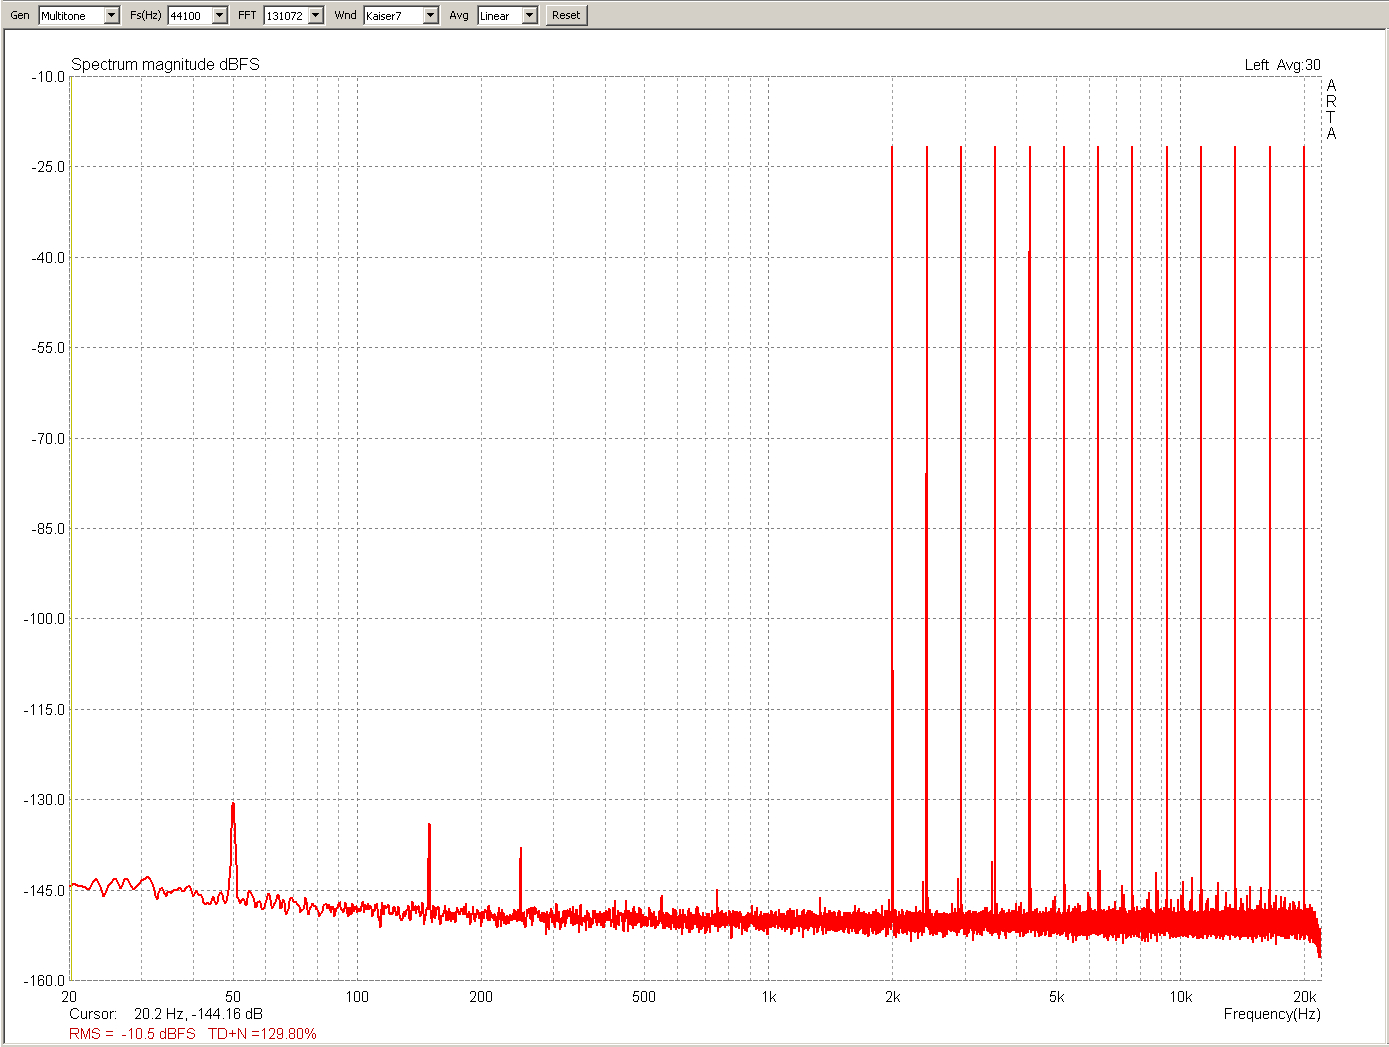Click the Cursor 20.2 Hz readout
Screen dimensions: 1389x1047
(x=166, y=1014)
